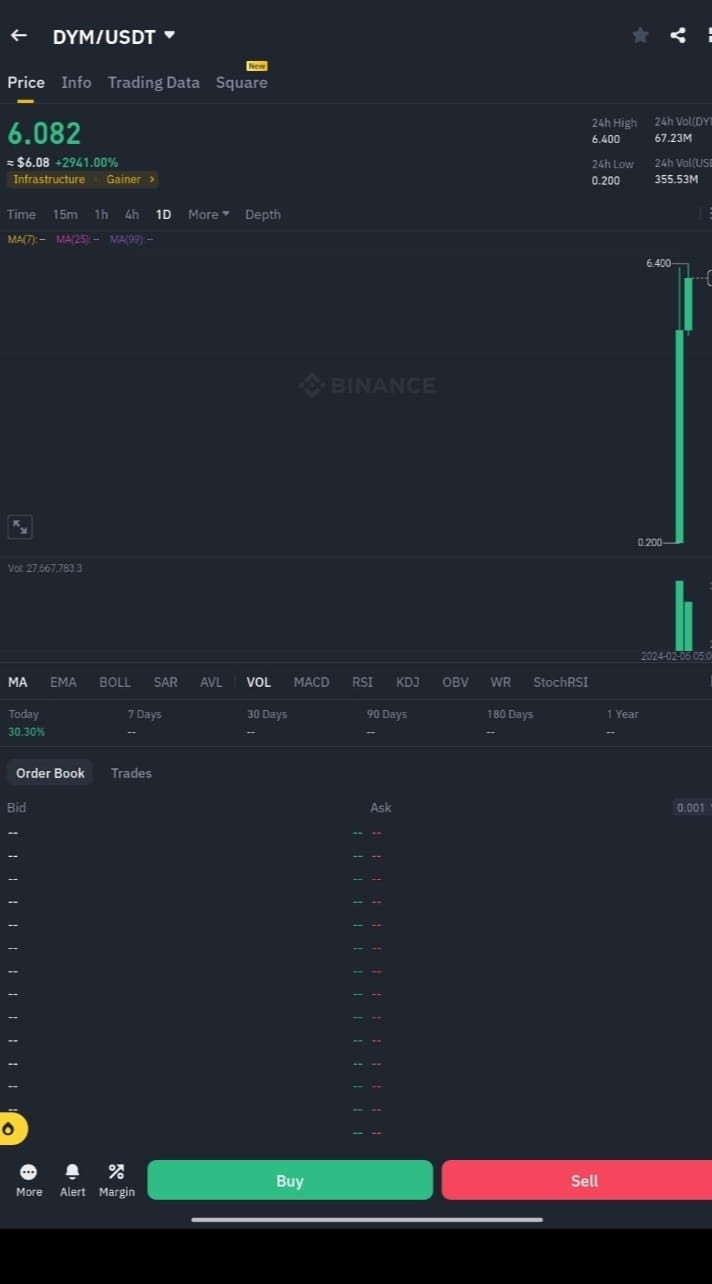Enable the BOLL indicator

tap(115, 682)
